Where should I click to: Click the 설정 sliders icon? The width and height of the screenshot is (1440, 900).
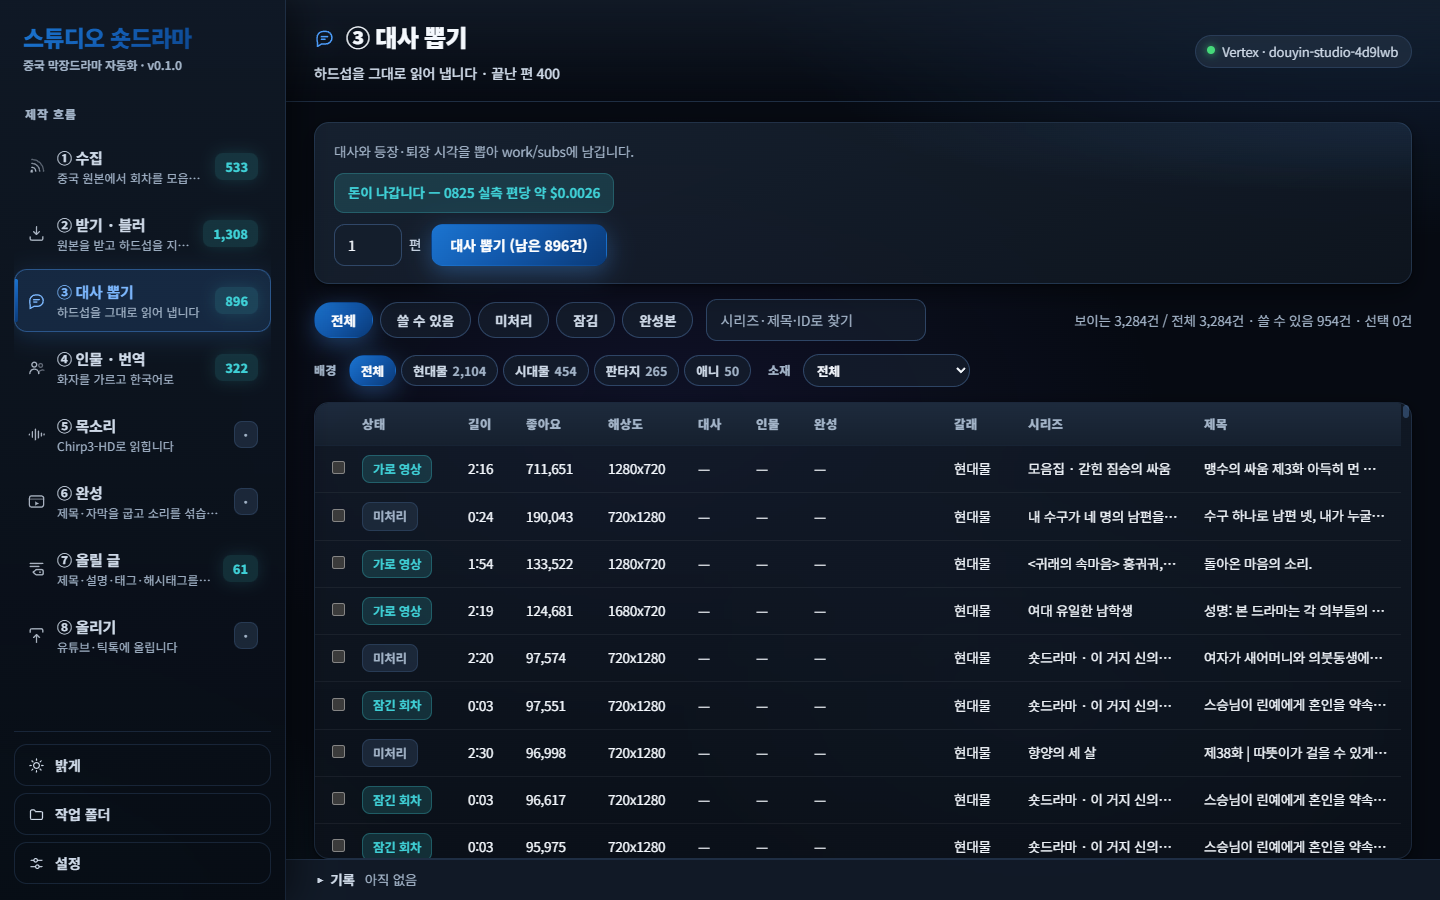pos(37,864)
